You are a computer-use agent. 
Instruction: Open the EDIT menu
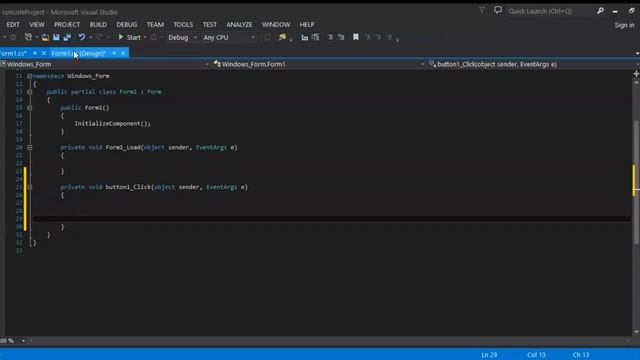(x=13, y=24)
